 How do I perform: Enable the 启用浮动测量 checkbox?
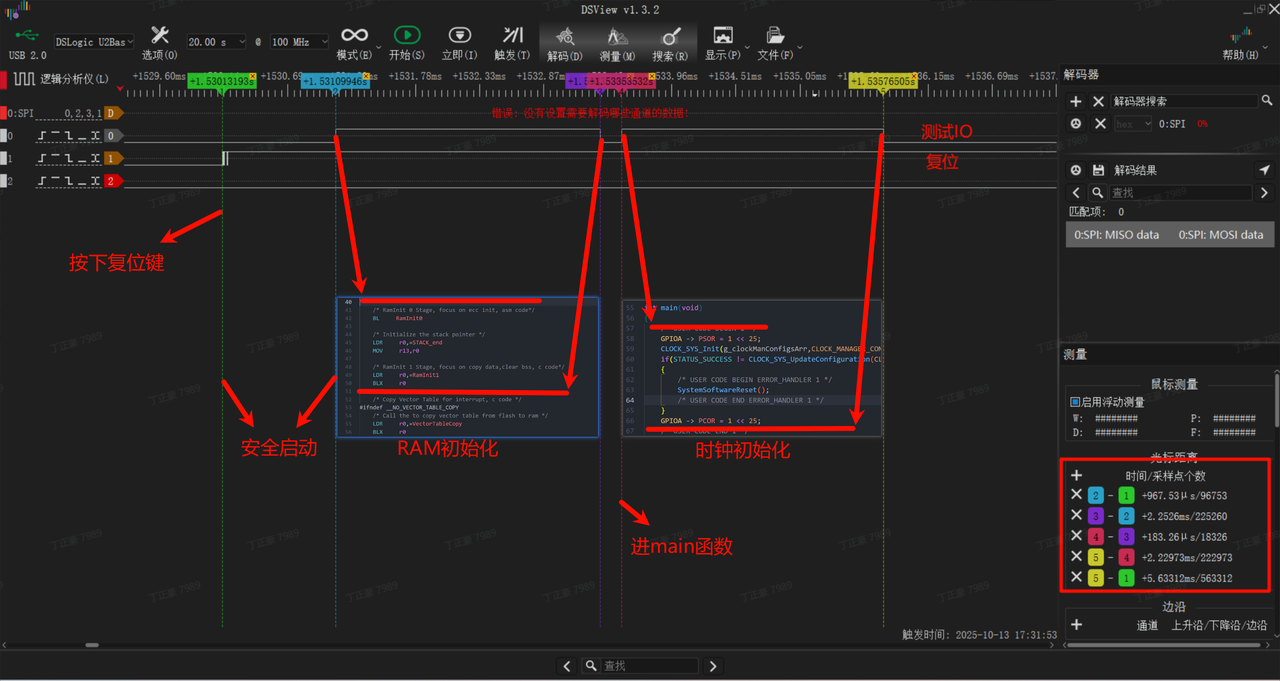pos(1075,401)
